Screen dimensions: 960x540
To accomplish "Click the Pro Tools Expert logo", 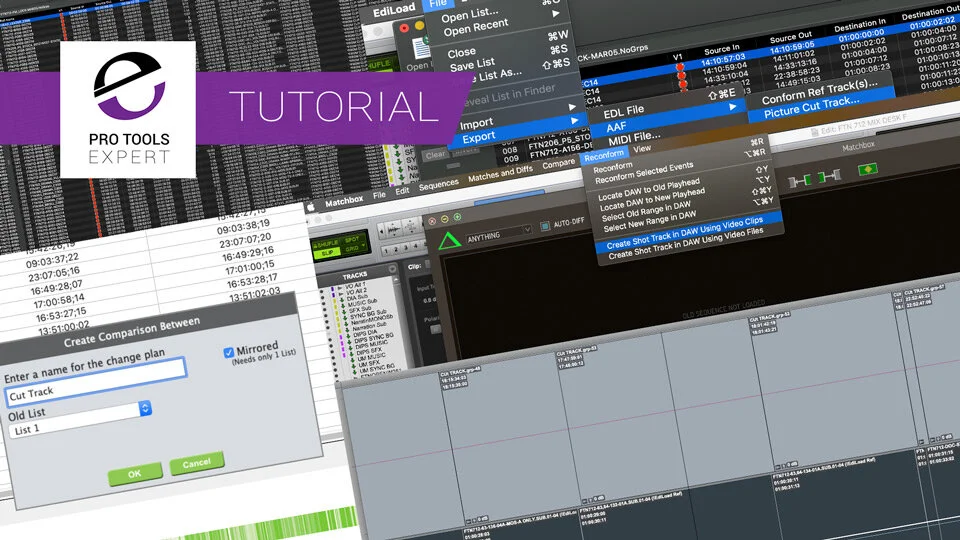I will click(x=128, y=110).
